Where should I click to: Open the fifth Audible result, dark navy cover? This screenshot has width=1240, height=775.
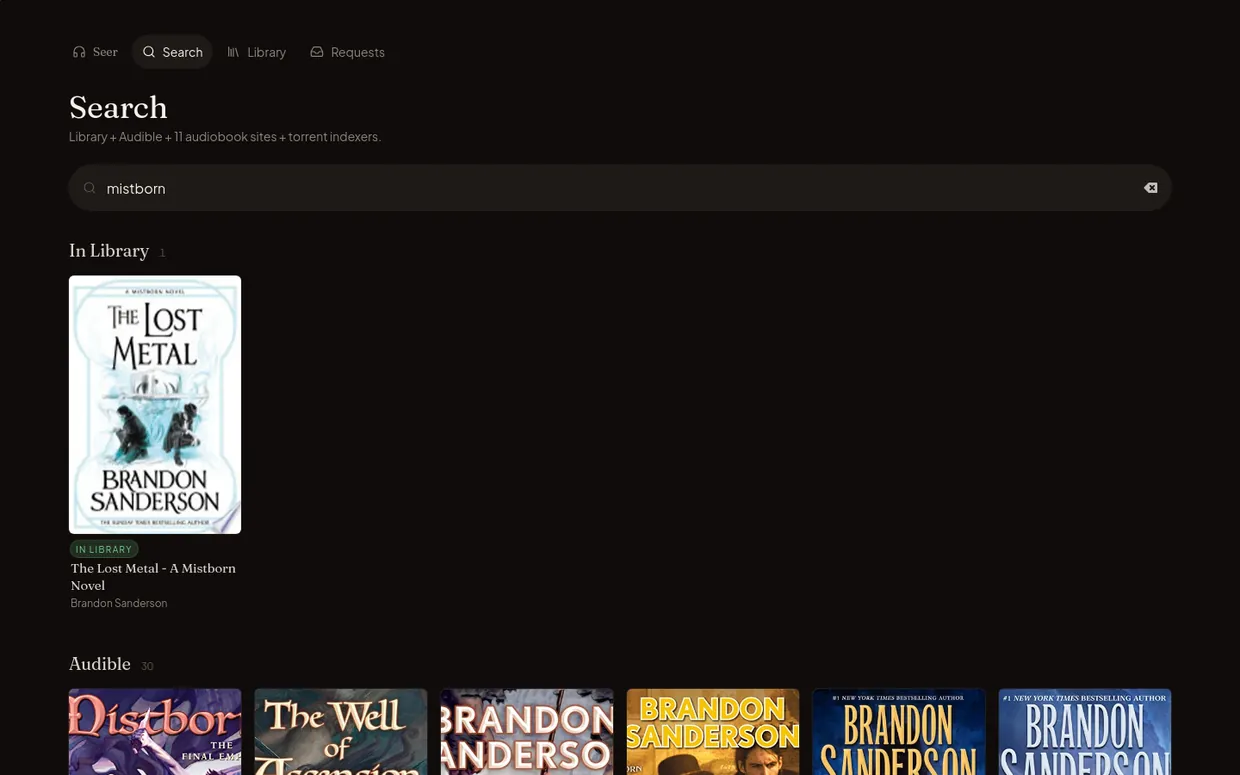coord(899,732)
